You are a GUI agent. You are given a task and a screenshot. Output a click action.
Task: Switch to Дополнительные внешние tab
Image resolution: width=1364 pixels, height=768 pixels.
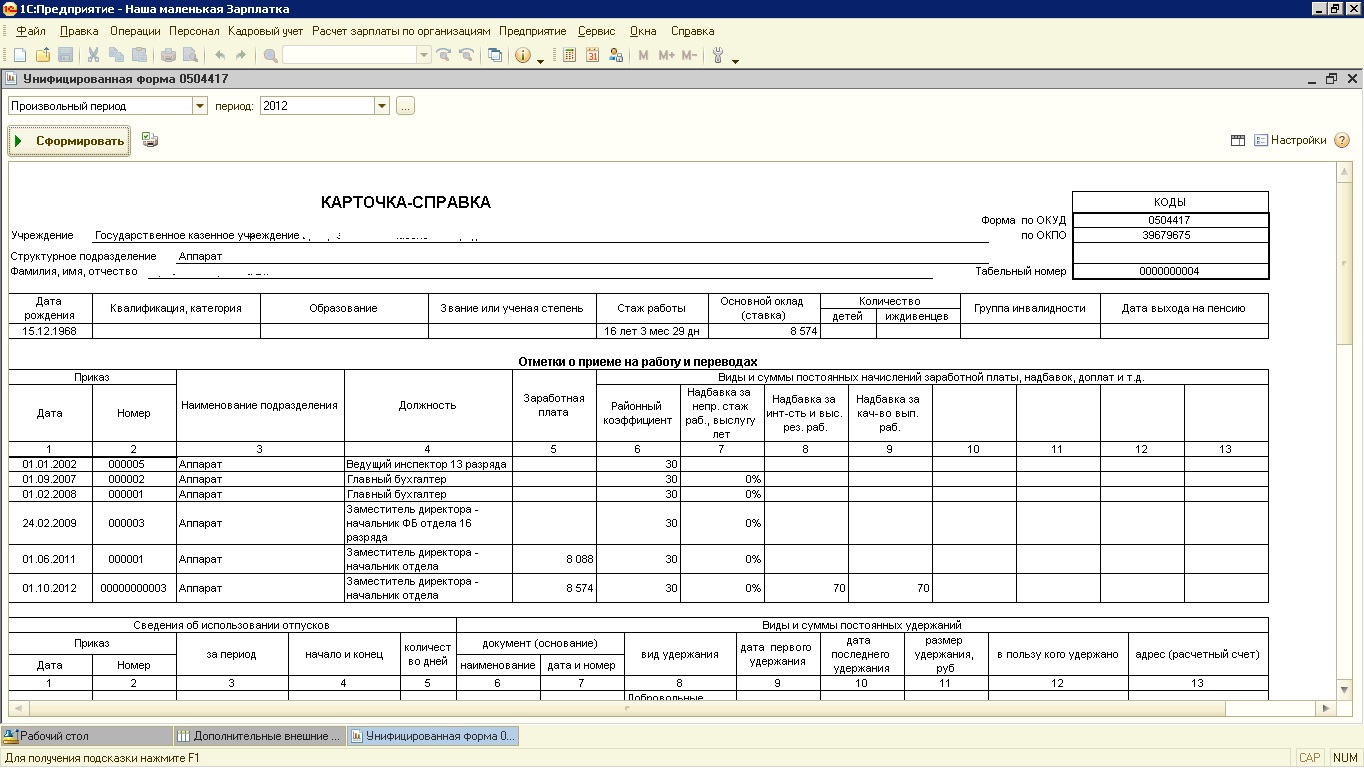tap(261, 736)
